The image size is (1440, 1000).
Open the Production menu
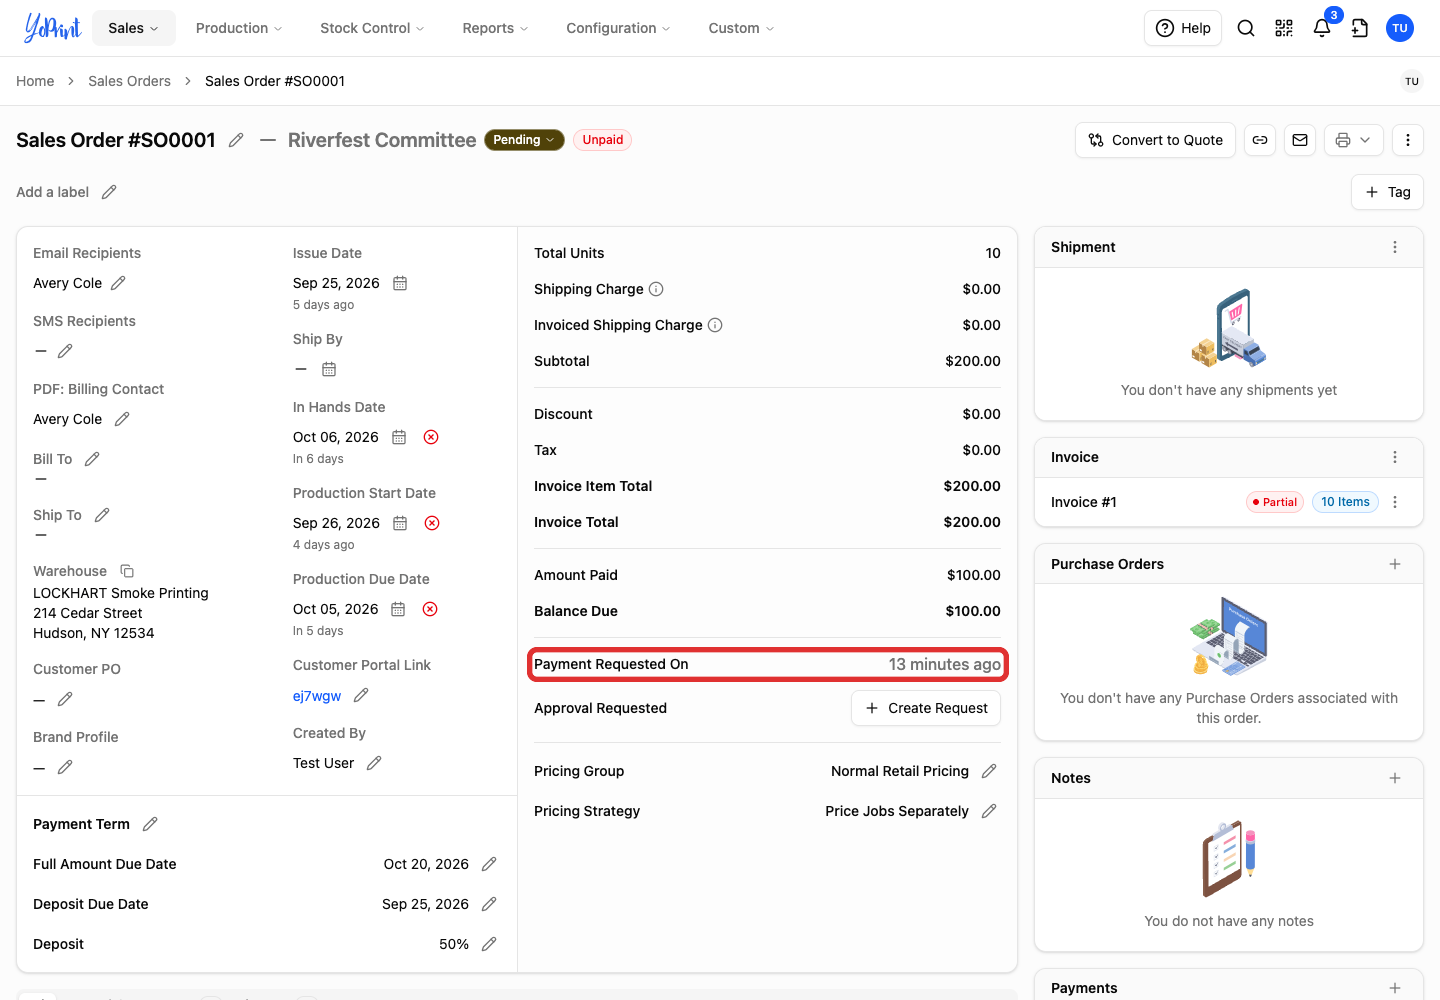[x=239, y=28]
